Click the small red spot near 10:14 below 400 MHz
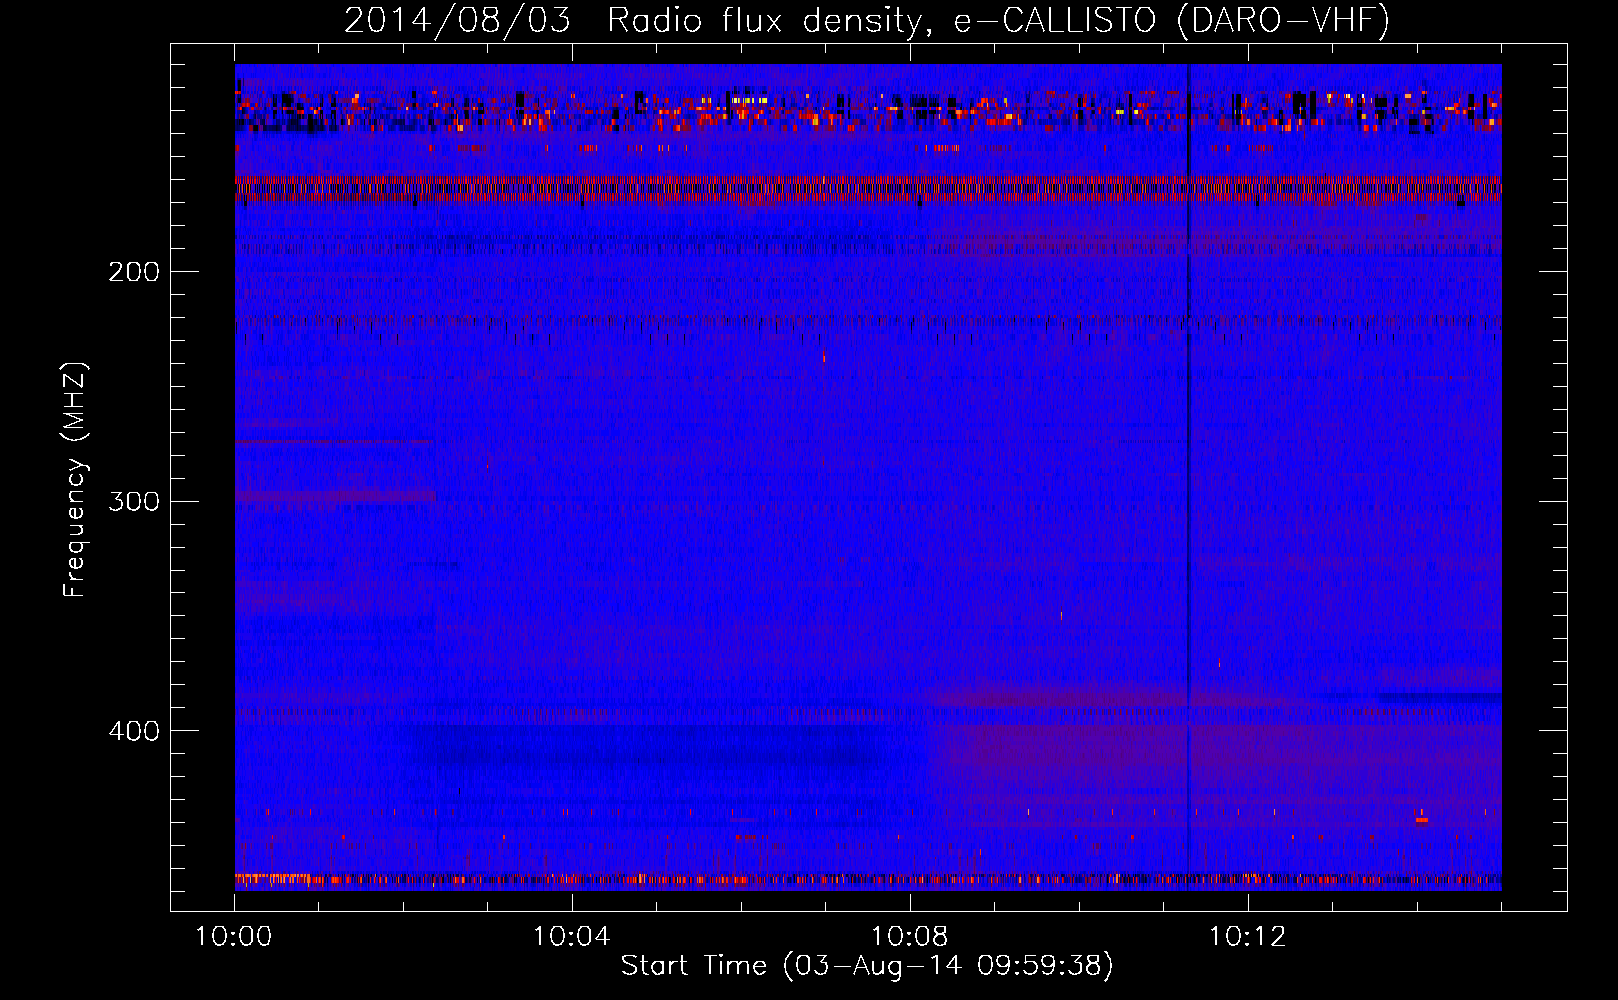 [x=1421, y=819]
